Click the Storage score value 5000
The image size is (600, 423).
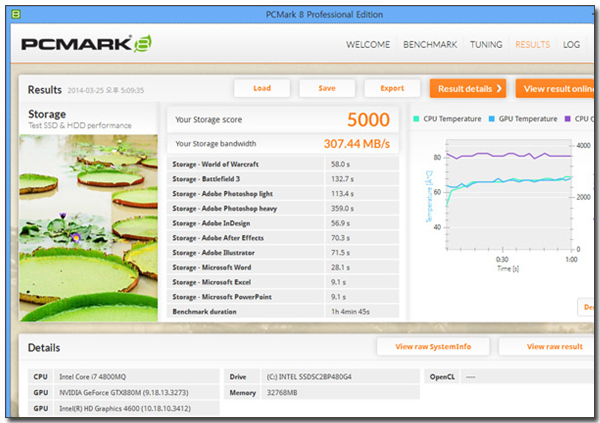(368, 120)
